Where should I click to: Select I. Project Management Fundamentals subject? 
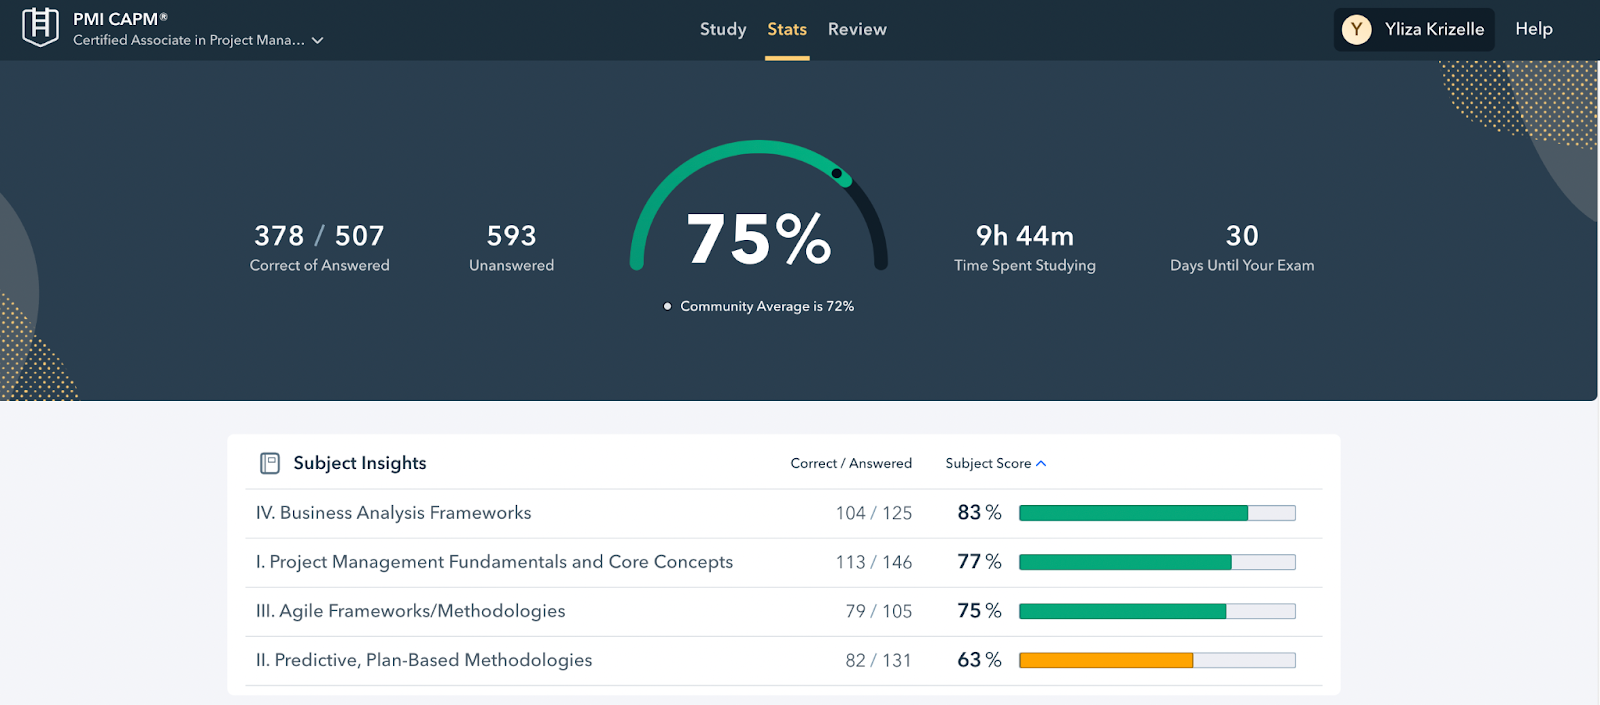pyautogui.click(x=494, y=562)
